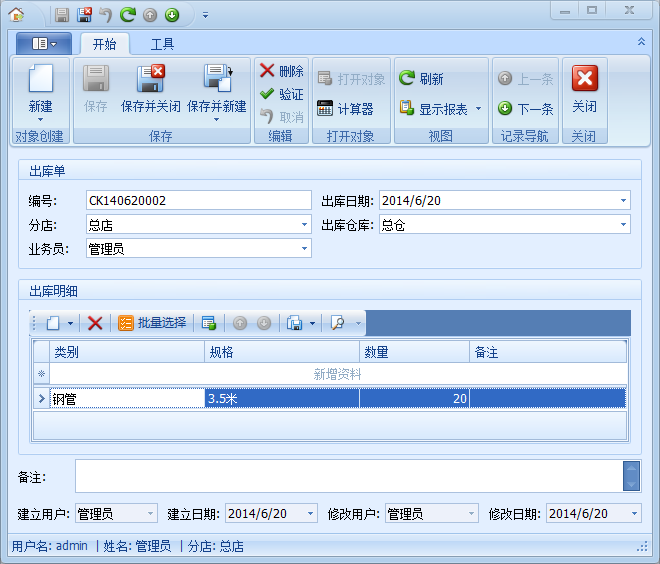This screenshot has height=564, width=660.
Task: Click the 验证 (Validate) checkmark button
Action: click(x=281, y=94)
